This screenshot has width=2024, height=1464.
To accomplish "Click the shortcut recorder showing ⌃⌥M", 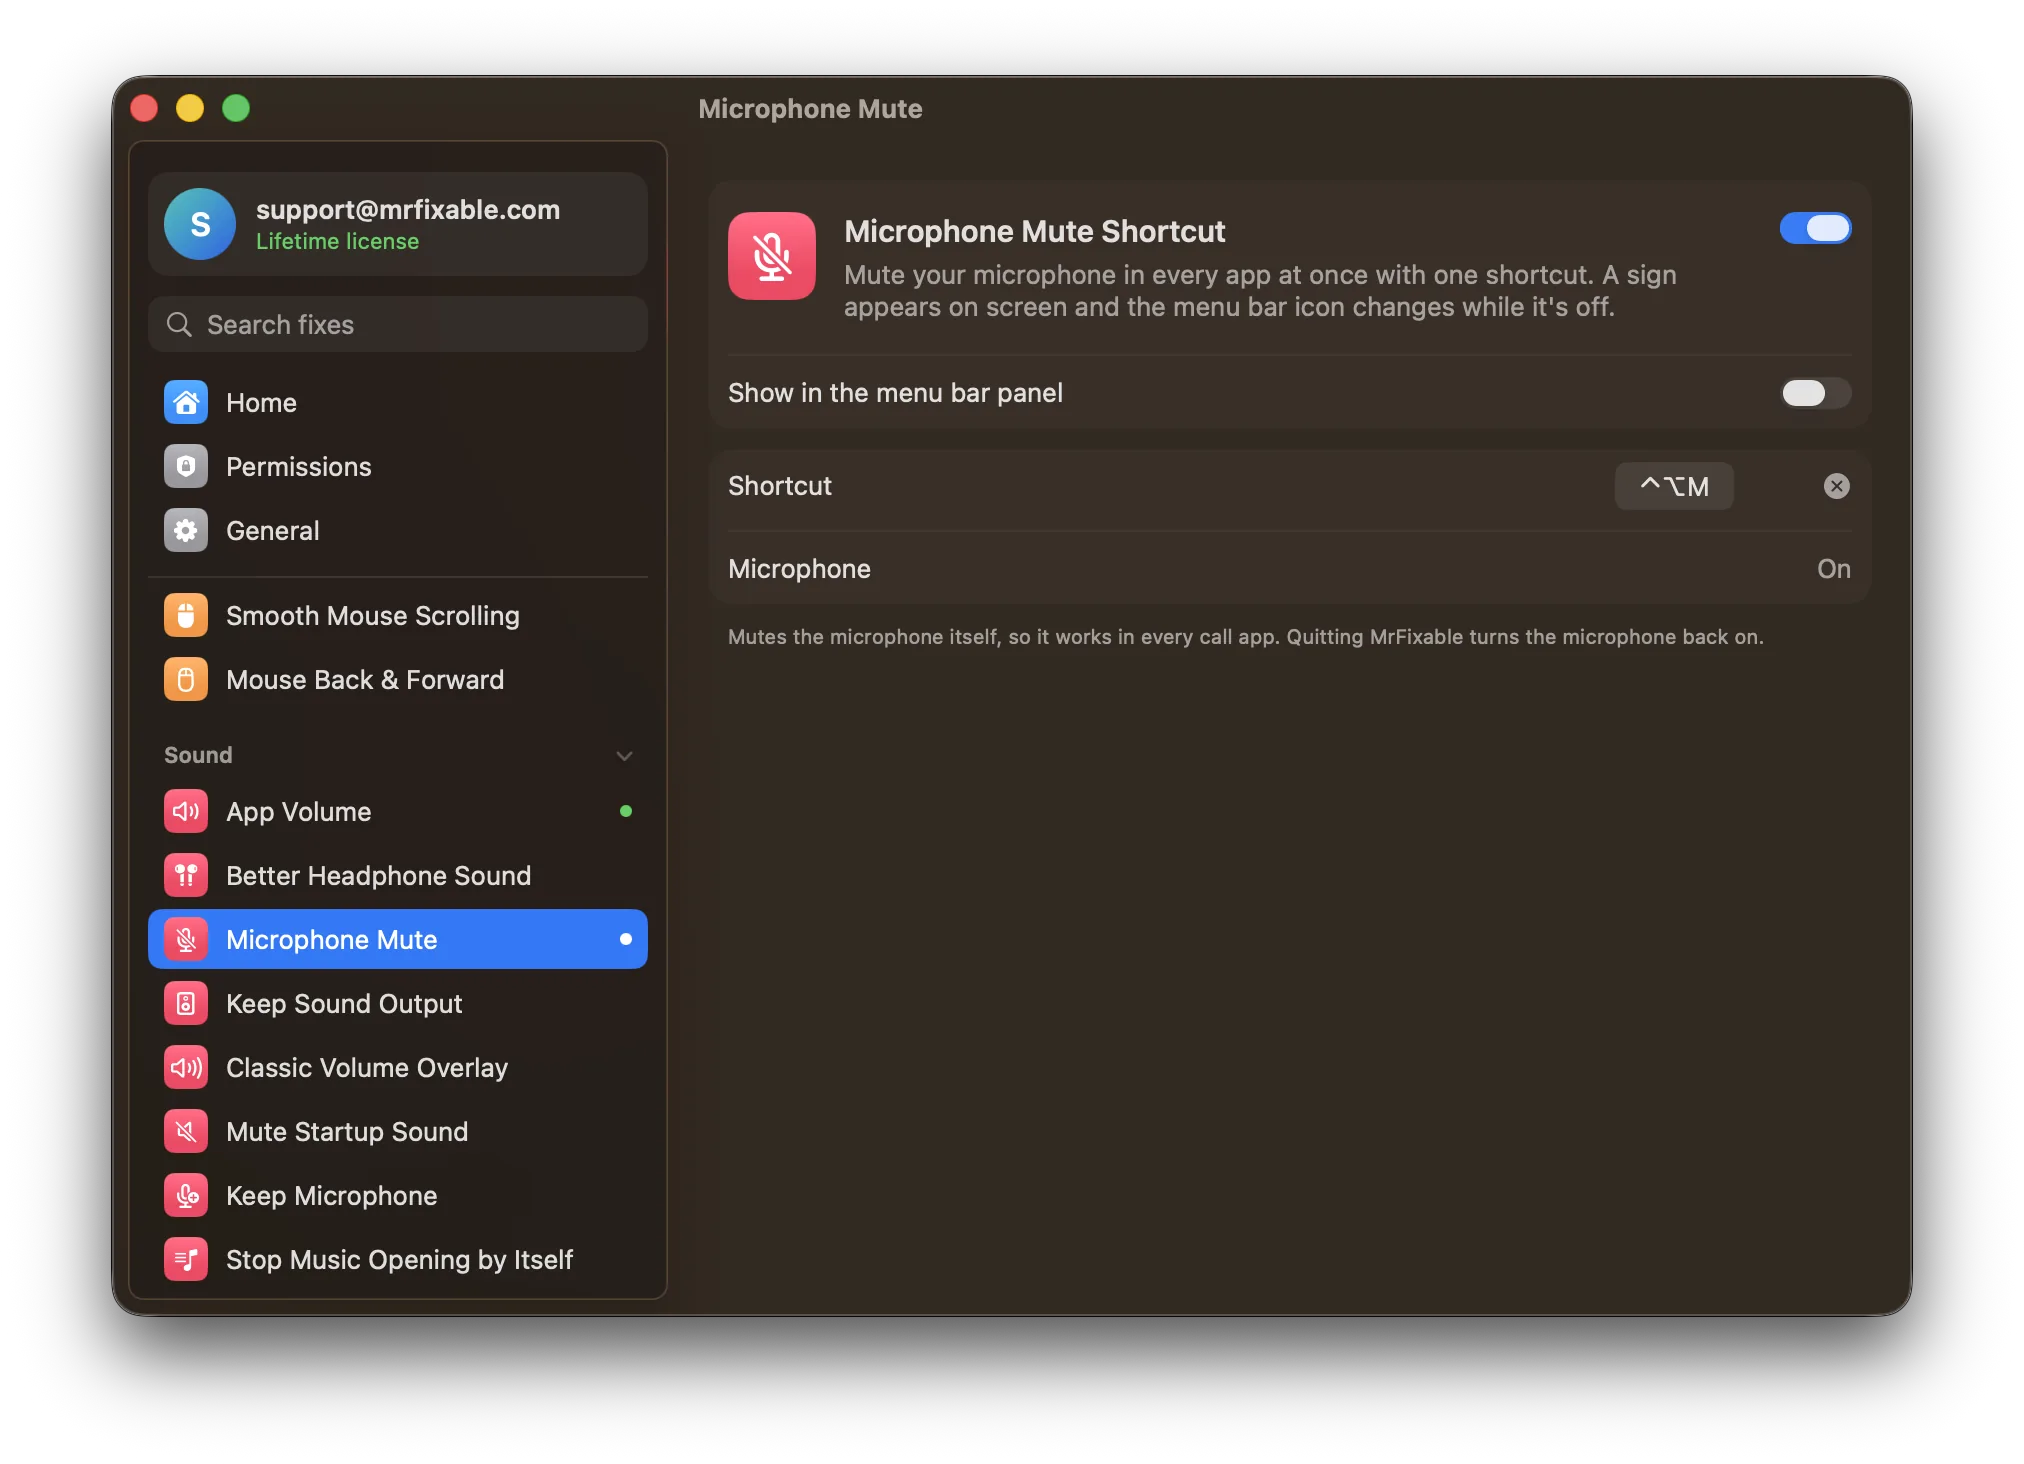I will 1674,486.
